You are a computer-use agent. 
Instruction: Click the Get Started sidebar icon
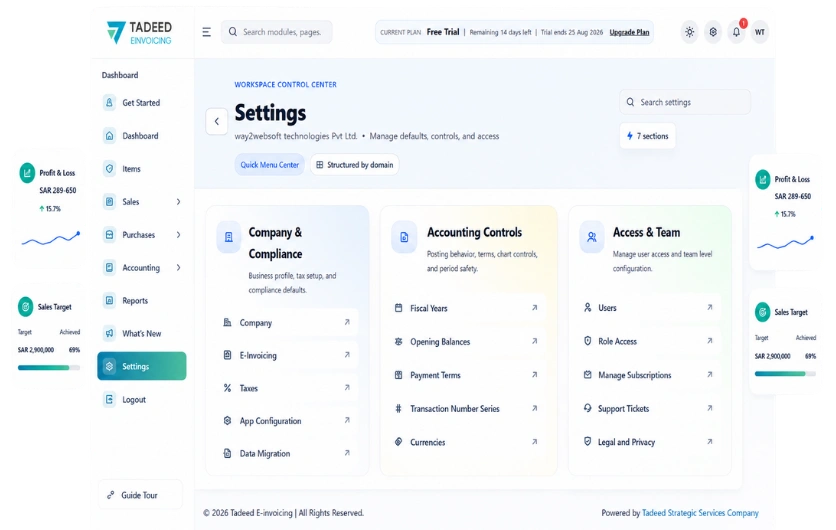point(109,102)
